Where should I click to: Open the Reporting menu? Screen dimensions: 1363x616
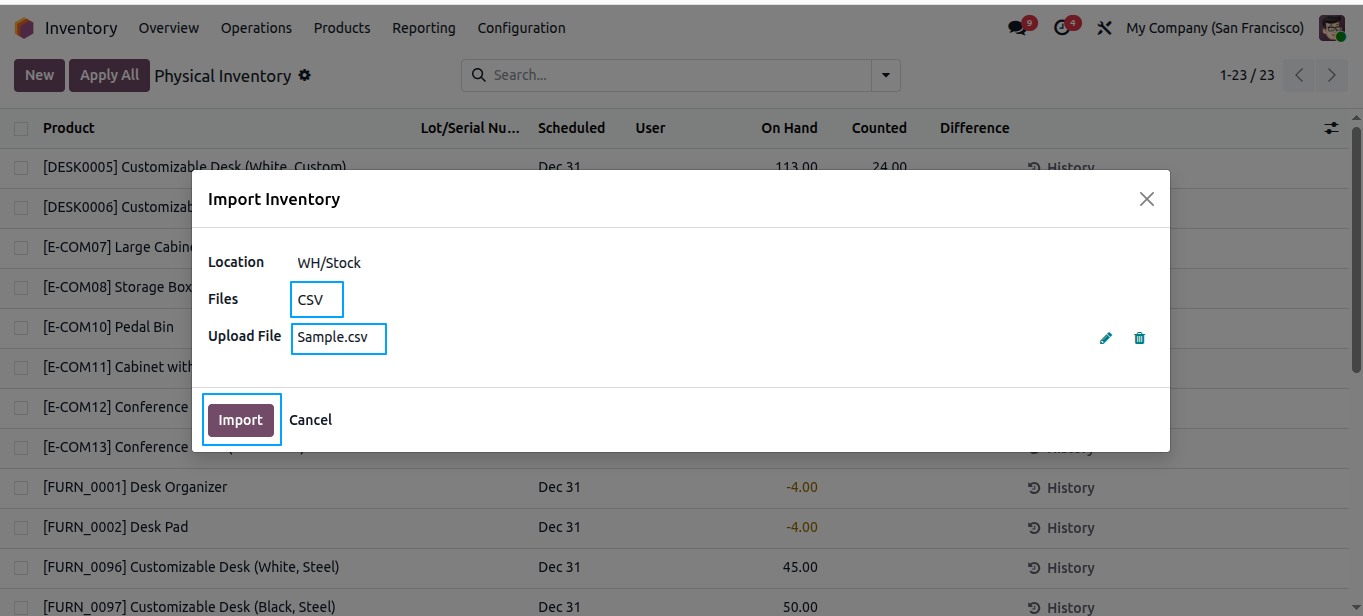pyautogui.click(x=424, y=28)
